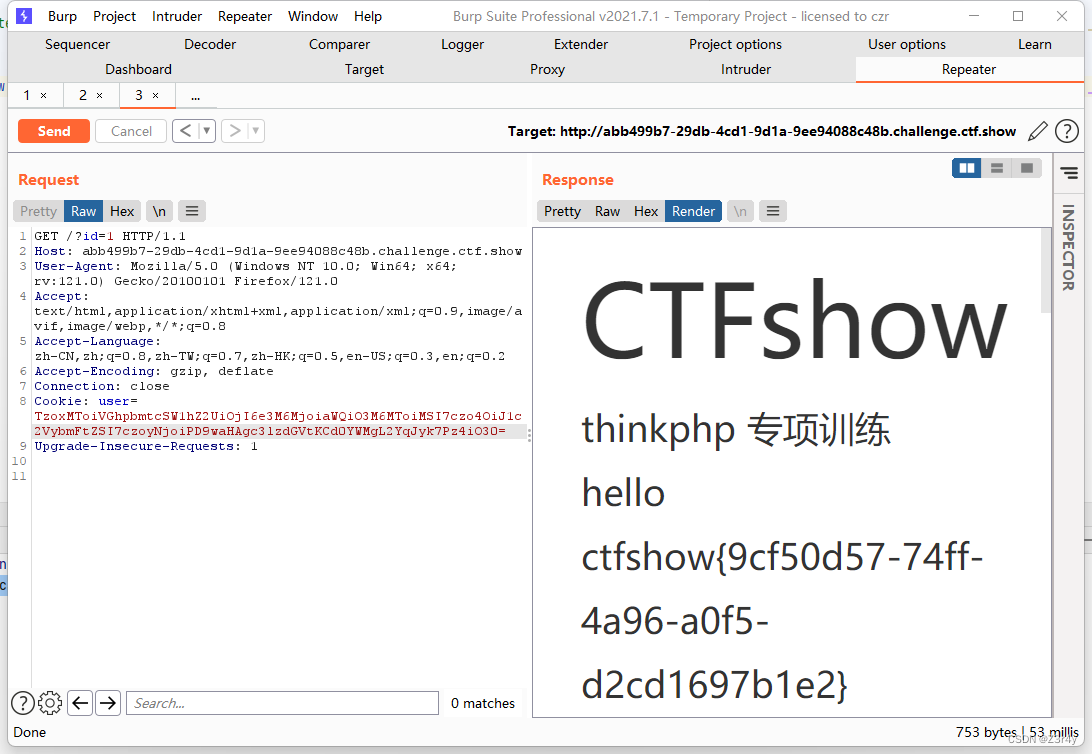Click the Burp Suite logo icon

(x=23, y=15)
